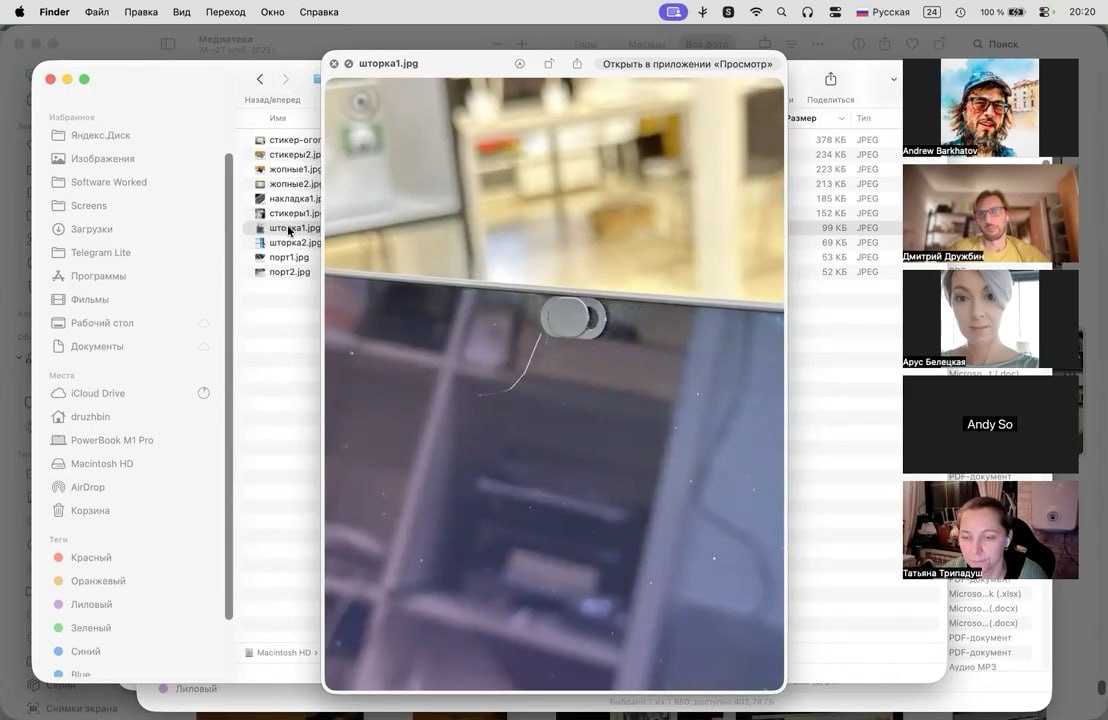1108x720 pixels.
Task: Sort files by the Тип column
Action: 864,118
